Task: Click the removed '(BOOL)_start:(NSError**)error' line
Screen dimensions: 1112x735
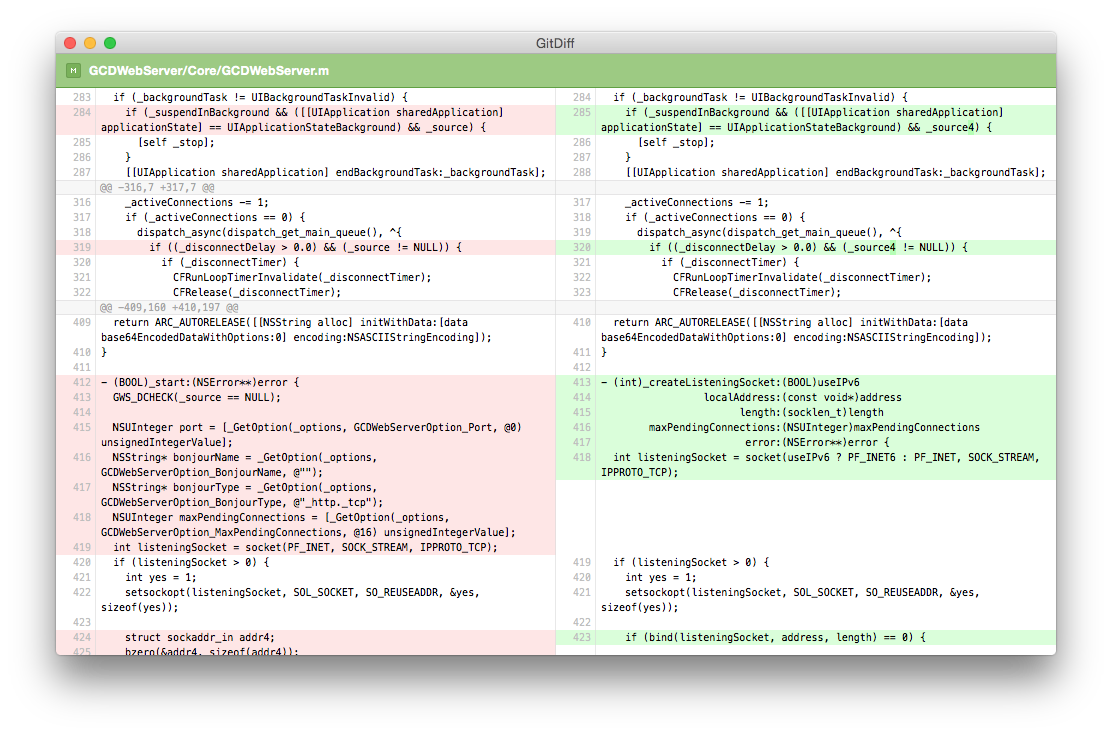Action: 200,382
